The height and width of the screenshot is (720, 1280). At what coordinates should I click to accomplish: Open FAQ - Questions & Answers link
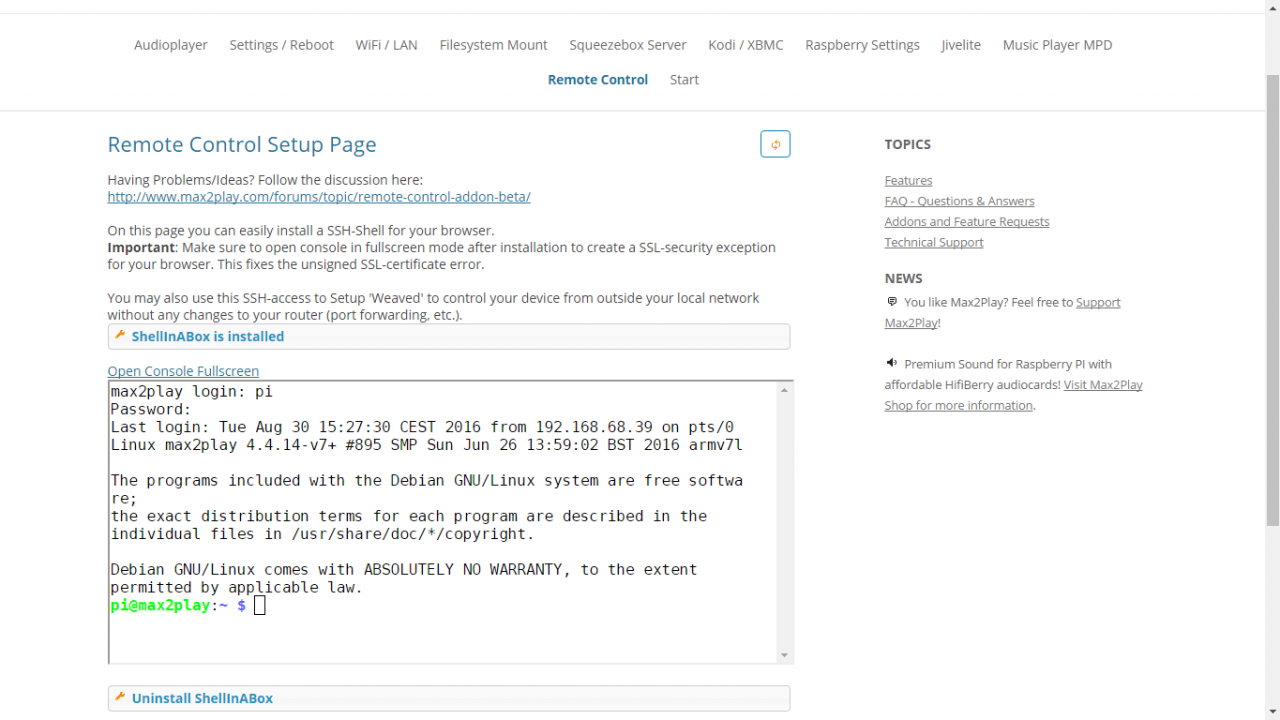[x=959, y=201]
